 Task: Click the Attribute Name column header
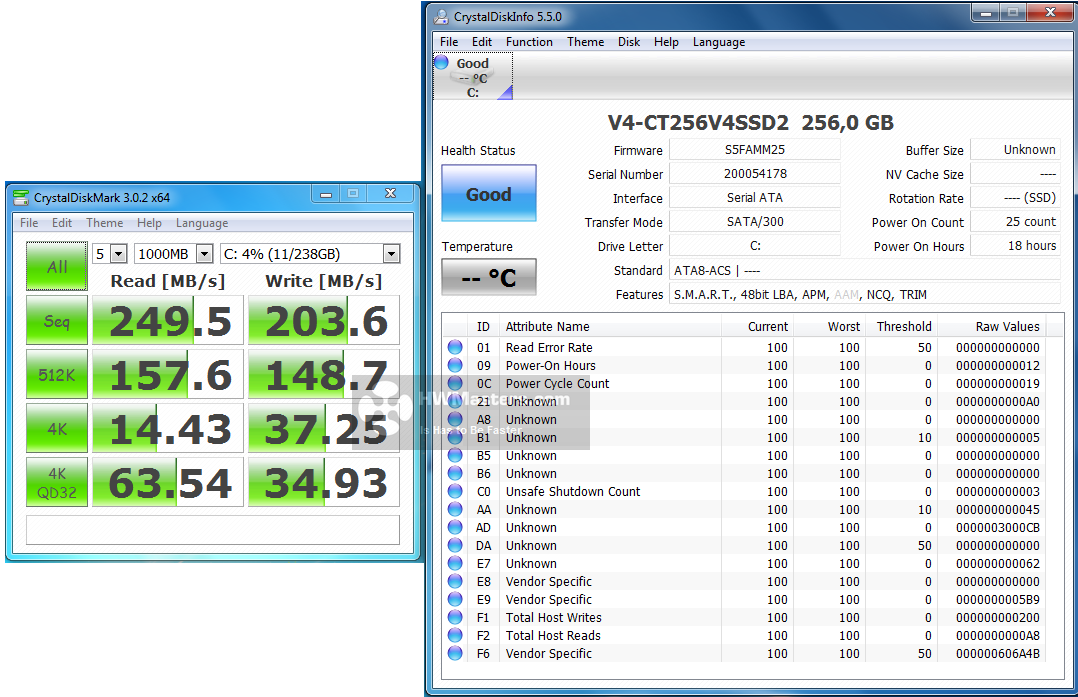611,327
